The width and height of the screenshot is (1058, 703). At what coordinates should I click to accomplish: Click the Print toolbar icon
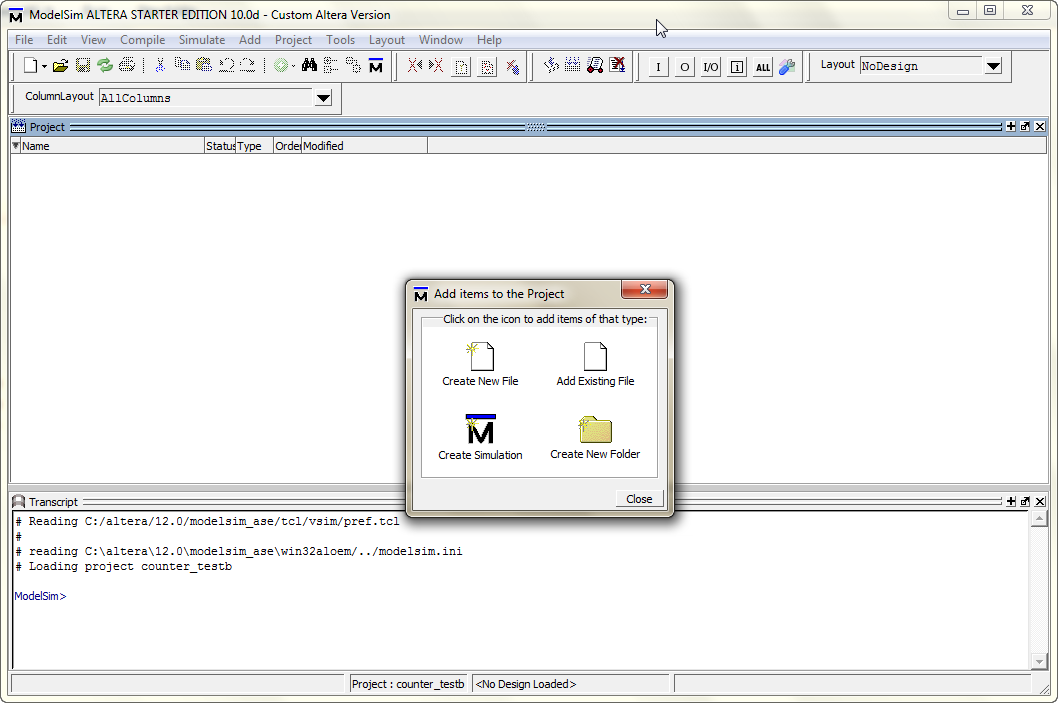click(127, 65)
